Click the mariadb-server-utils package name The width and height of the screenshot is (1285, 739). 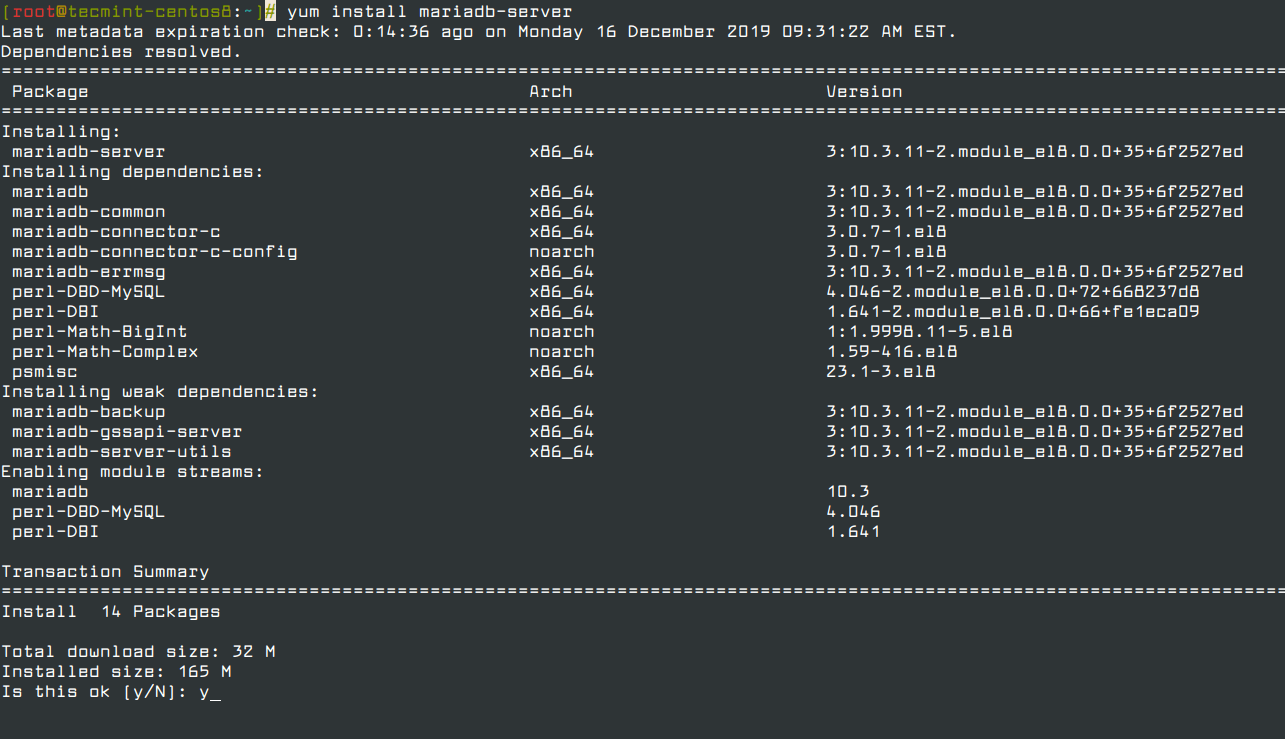click(121, 452)
